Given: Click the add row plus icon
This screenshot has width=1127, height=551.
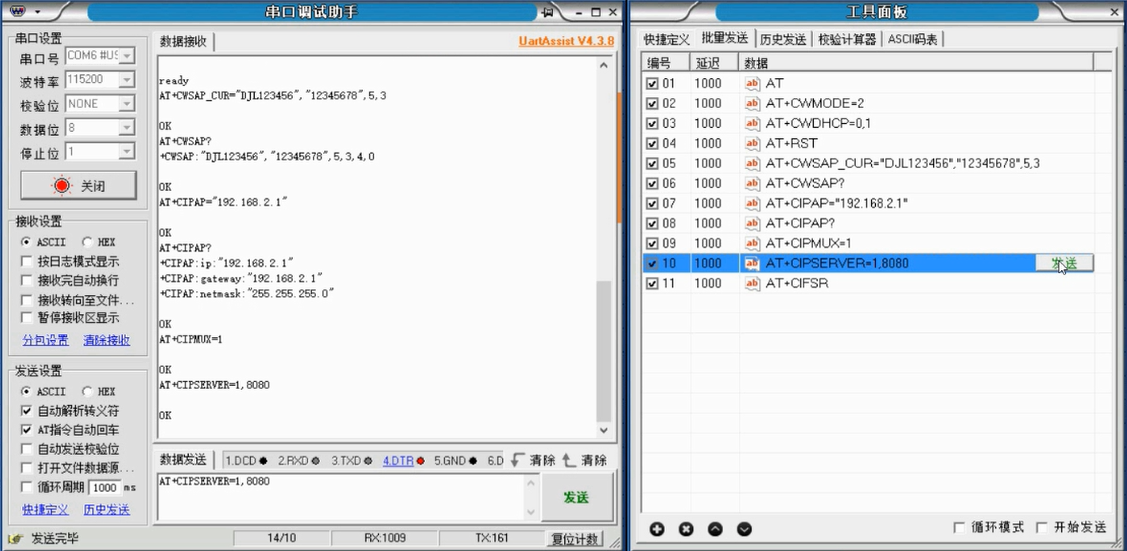Looking at the screenshot, I should click(x=657, y=529).
